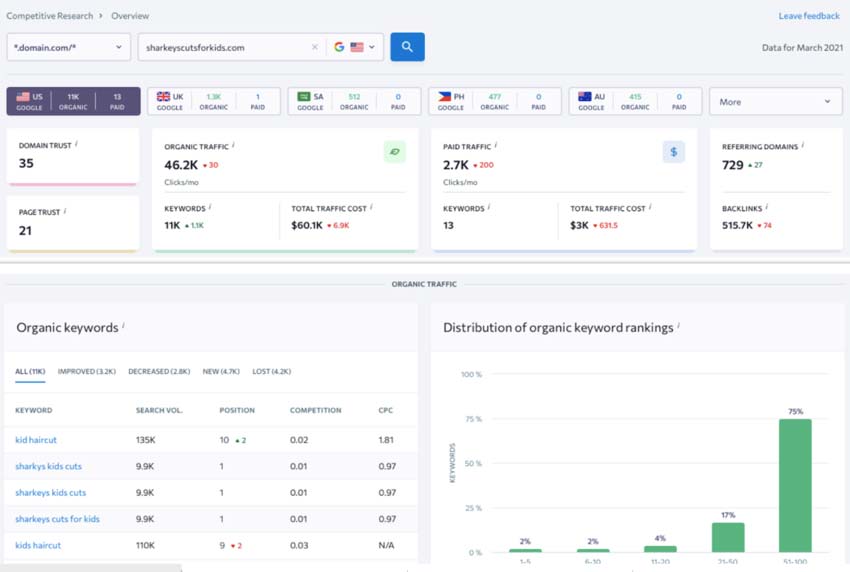The image size is (850, 572).
Task: Click the 2.7K paid traffic value
Action: pyautogui.click(x=455, y=165)
